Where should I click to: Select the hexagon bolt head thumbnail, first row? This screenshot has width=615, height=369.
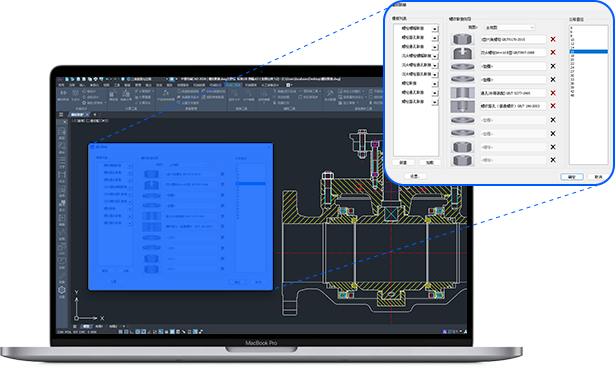pos(462,39)
